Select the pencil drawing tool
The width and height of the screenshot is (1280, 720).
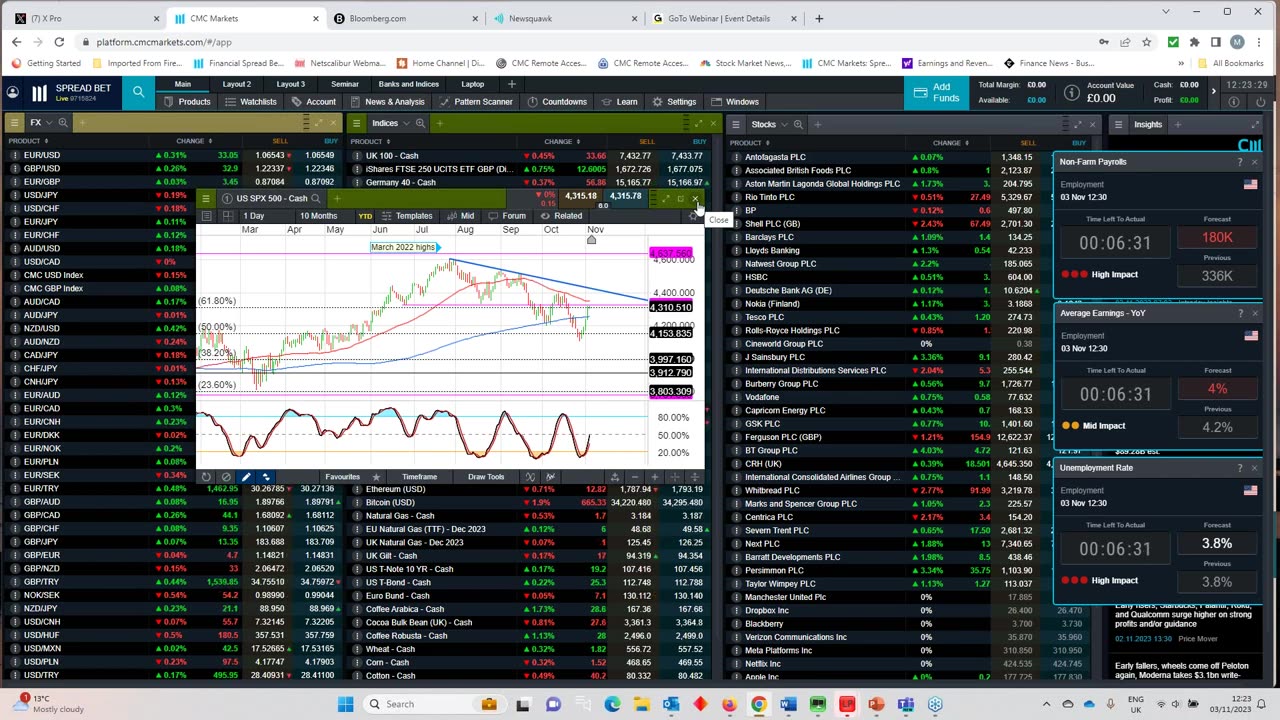pyautogui.click(x=246, y=477)
